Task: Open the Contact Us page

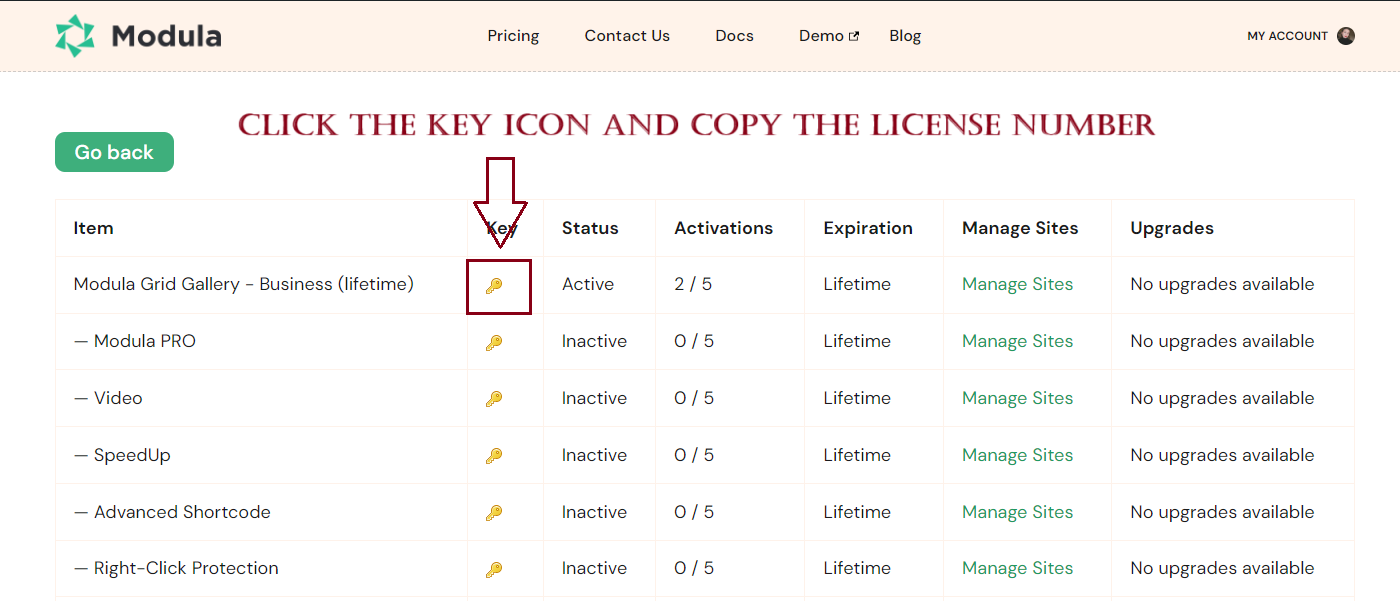Action: point(627,36)
